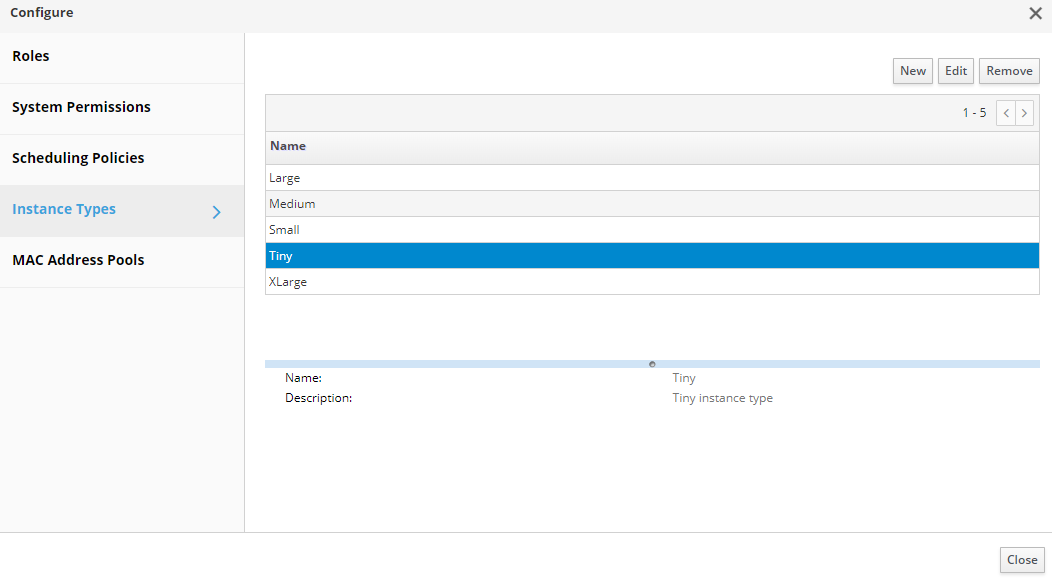Pick the XLarge instance type row
The height and width of the screenshot is (579, 1052).
point(288,282)
